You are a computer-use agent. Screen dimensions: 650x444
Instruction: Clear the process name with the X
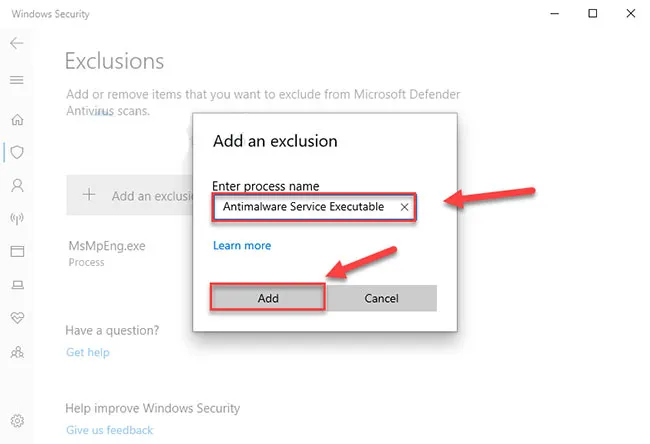pos(404,207)
